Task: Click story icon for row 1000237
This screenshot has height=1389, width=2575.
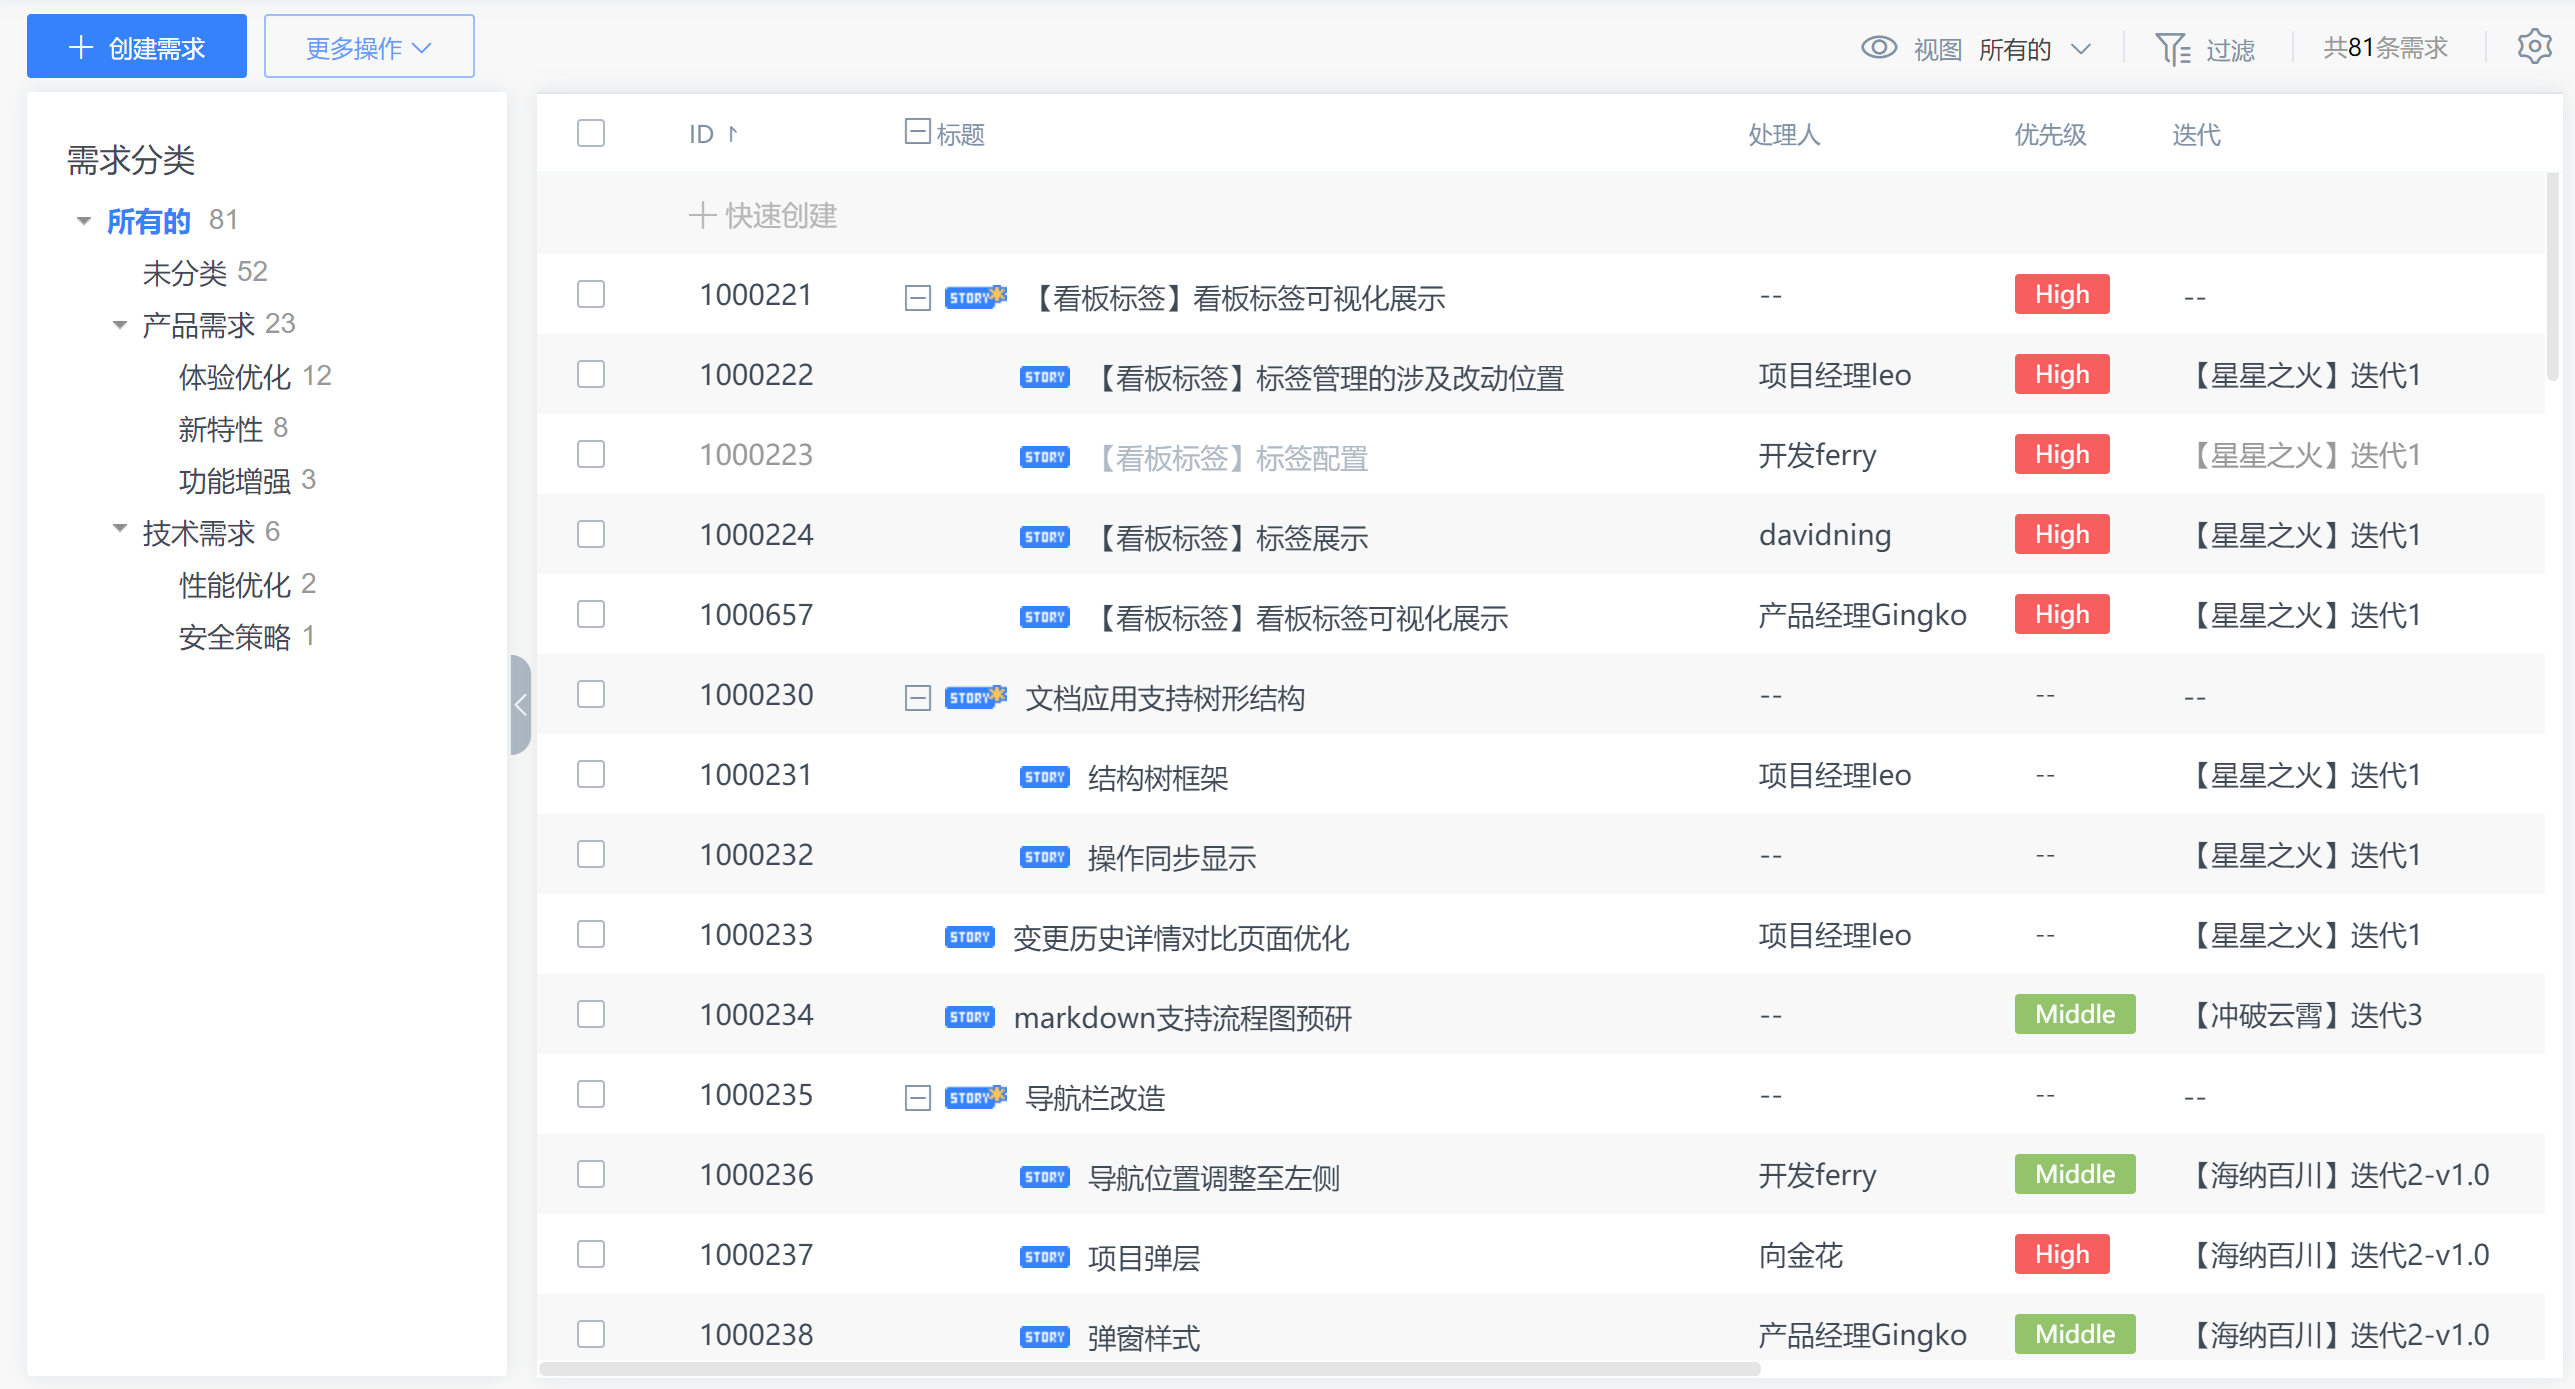Action: pyautogui.click(x=1044, y=1257)
